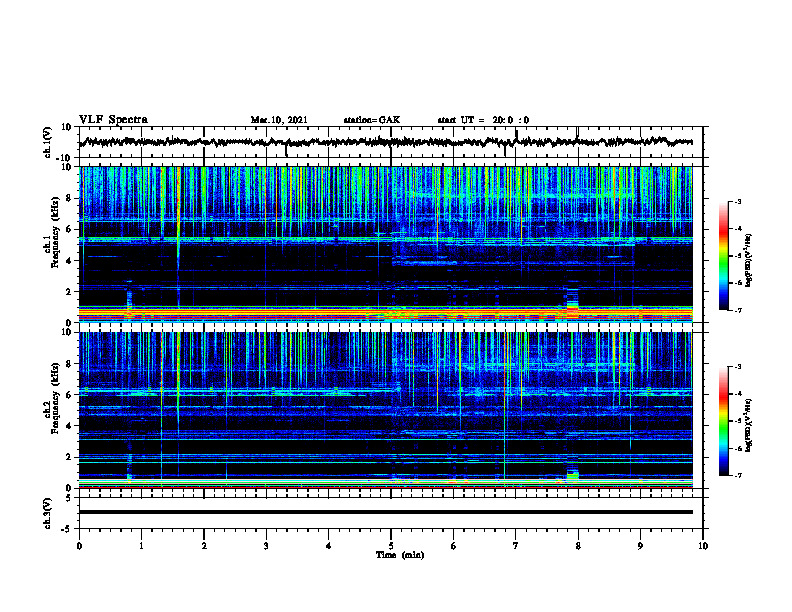Click time axis tick label "9"

click(x=640, y=546)
